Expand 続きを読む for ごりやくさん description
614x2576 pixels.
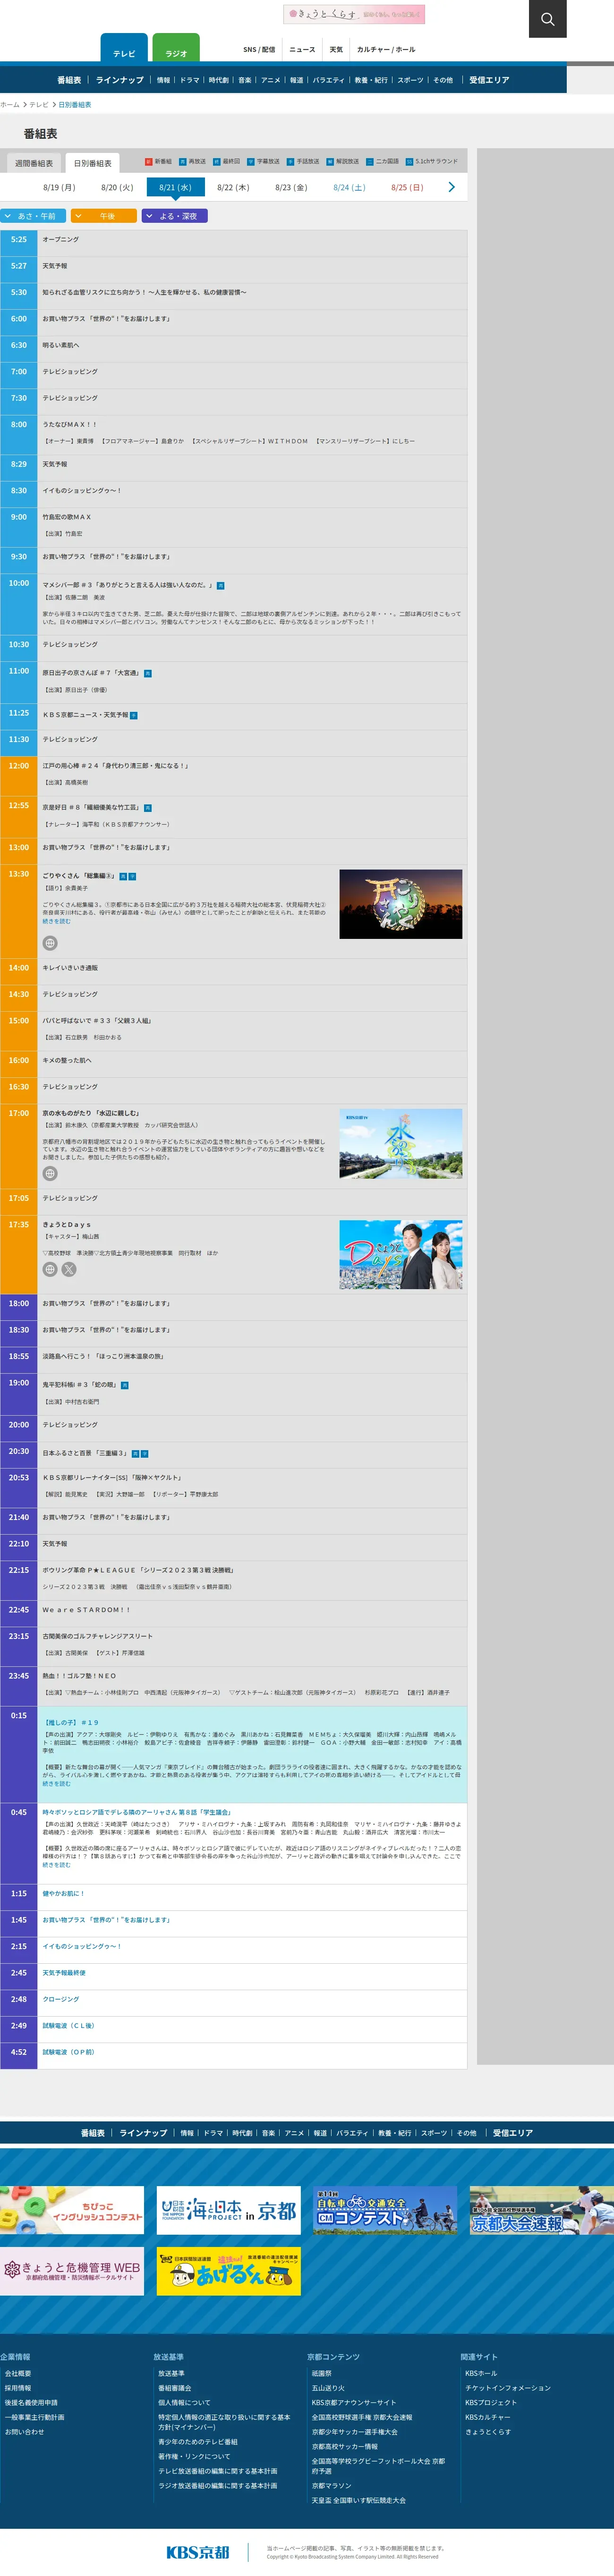(56, 921)
